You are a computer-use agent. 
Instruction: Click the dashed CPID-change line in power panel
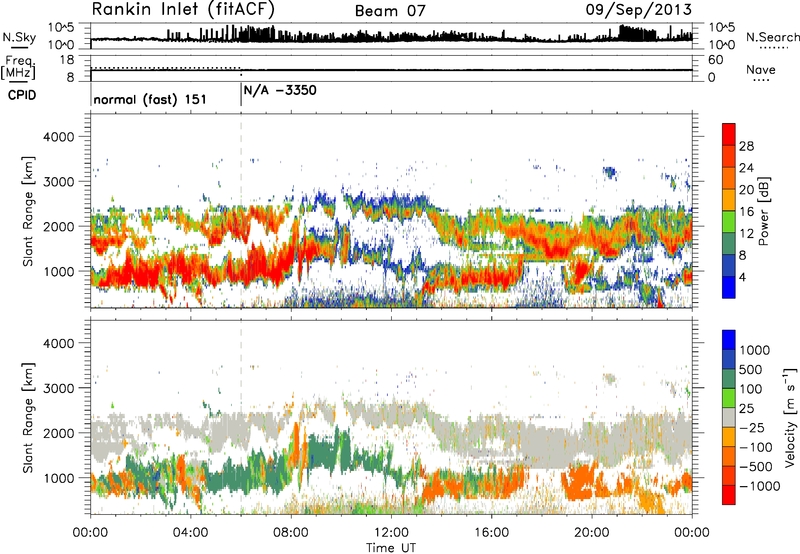(241, 210)
